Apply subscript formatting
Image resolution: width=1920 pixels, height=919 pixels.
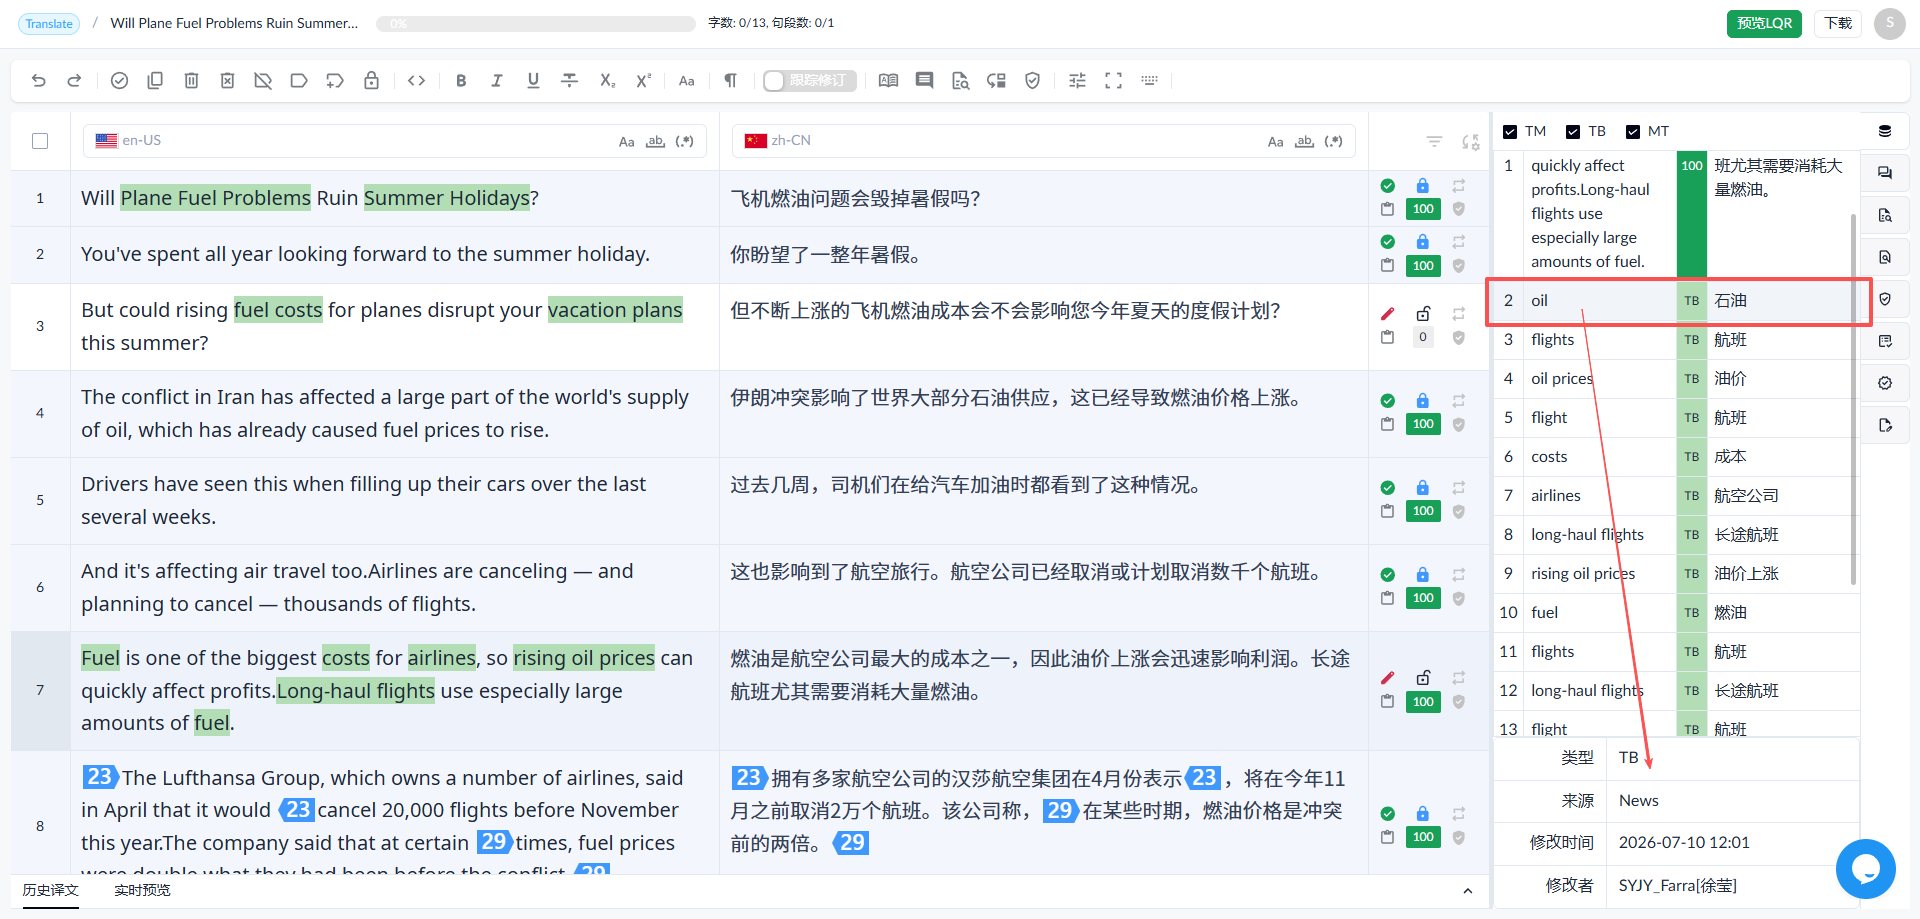pos(607,81)
